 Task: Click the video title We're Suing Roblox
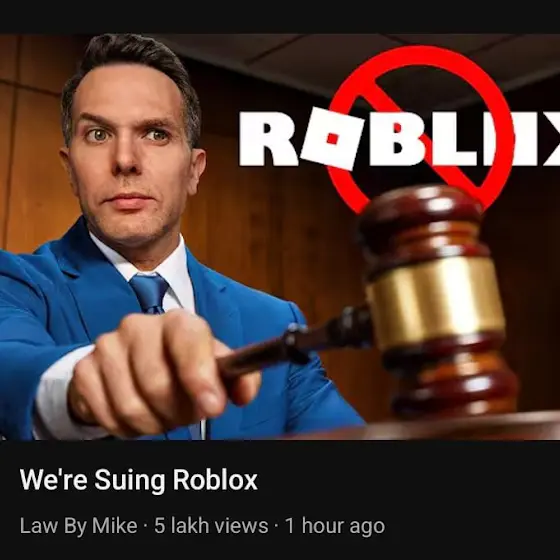pos(139,480)
